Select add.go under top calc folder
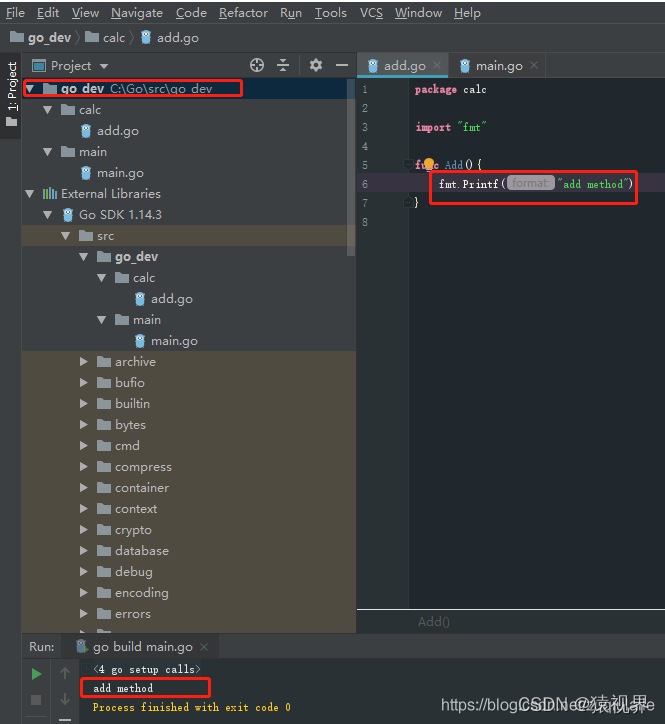This screenshot has width=665, height=724. (x=117, y=131)
